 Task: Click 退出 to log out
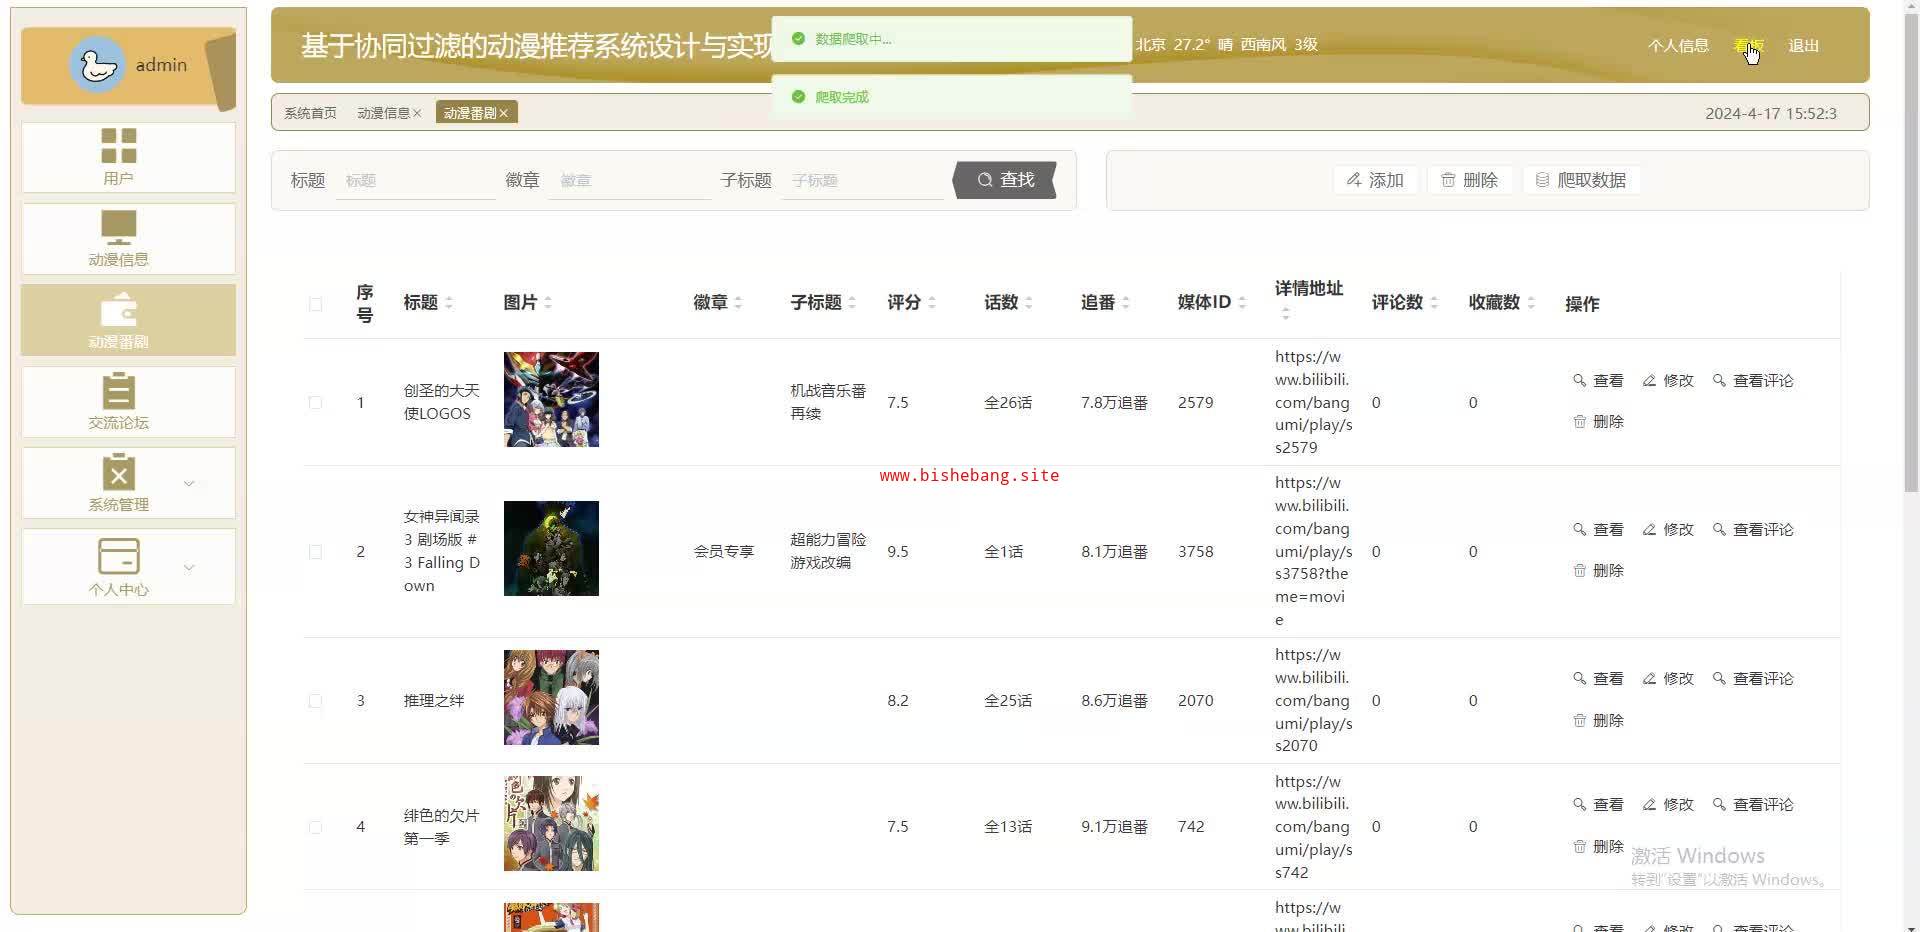click(1803, 46)
